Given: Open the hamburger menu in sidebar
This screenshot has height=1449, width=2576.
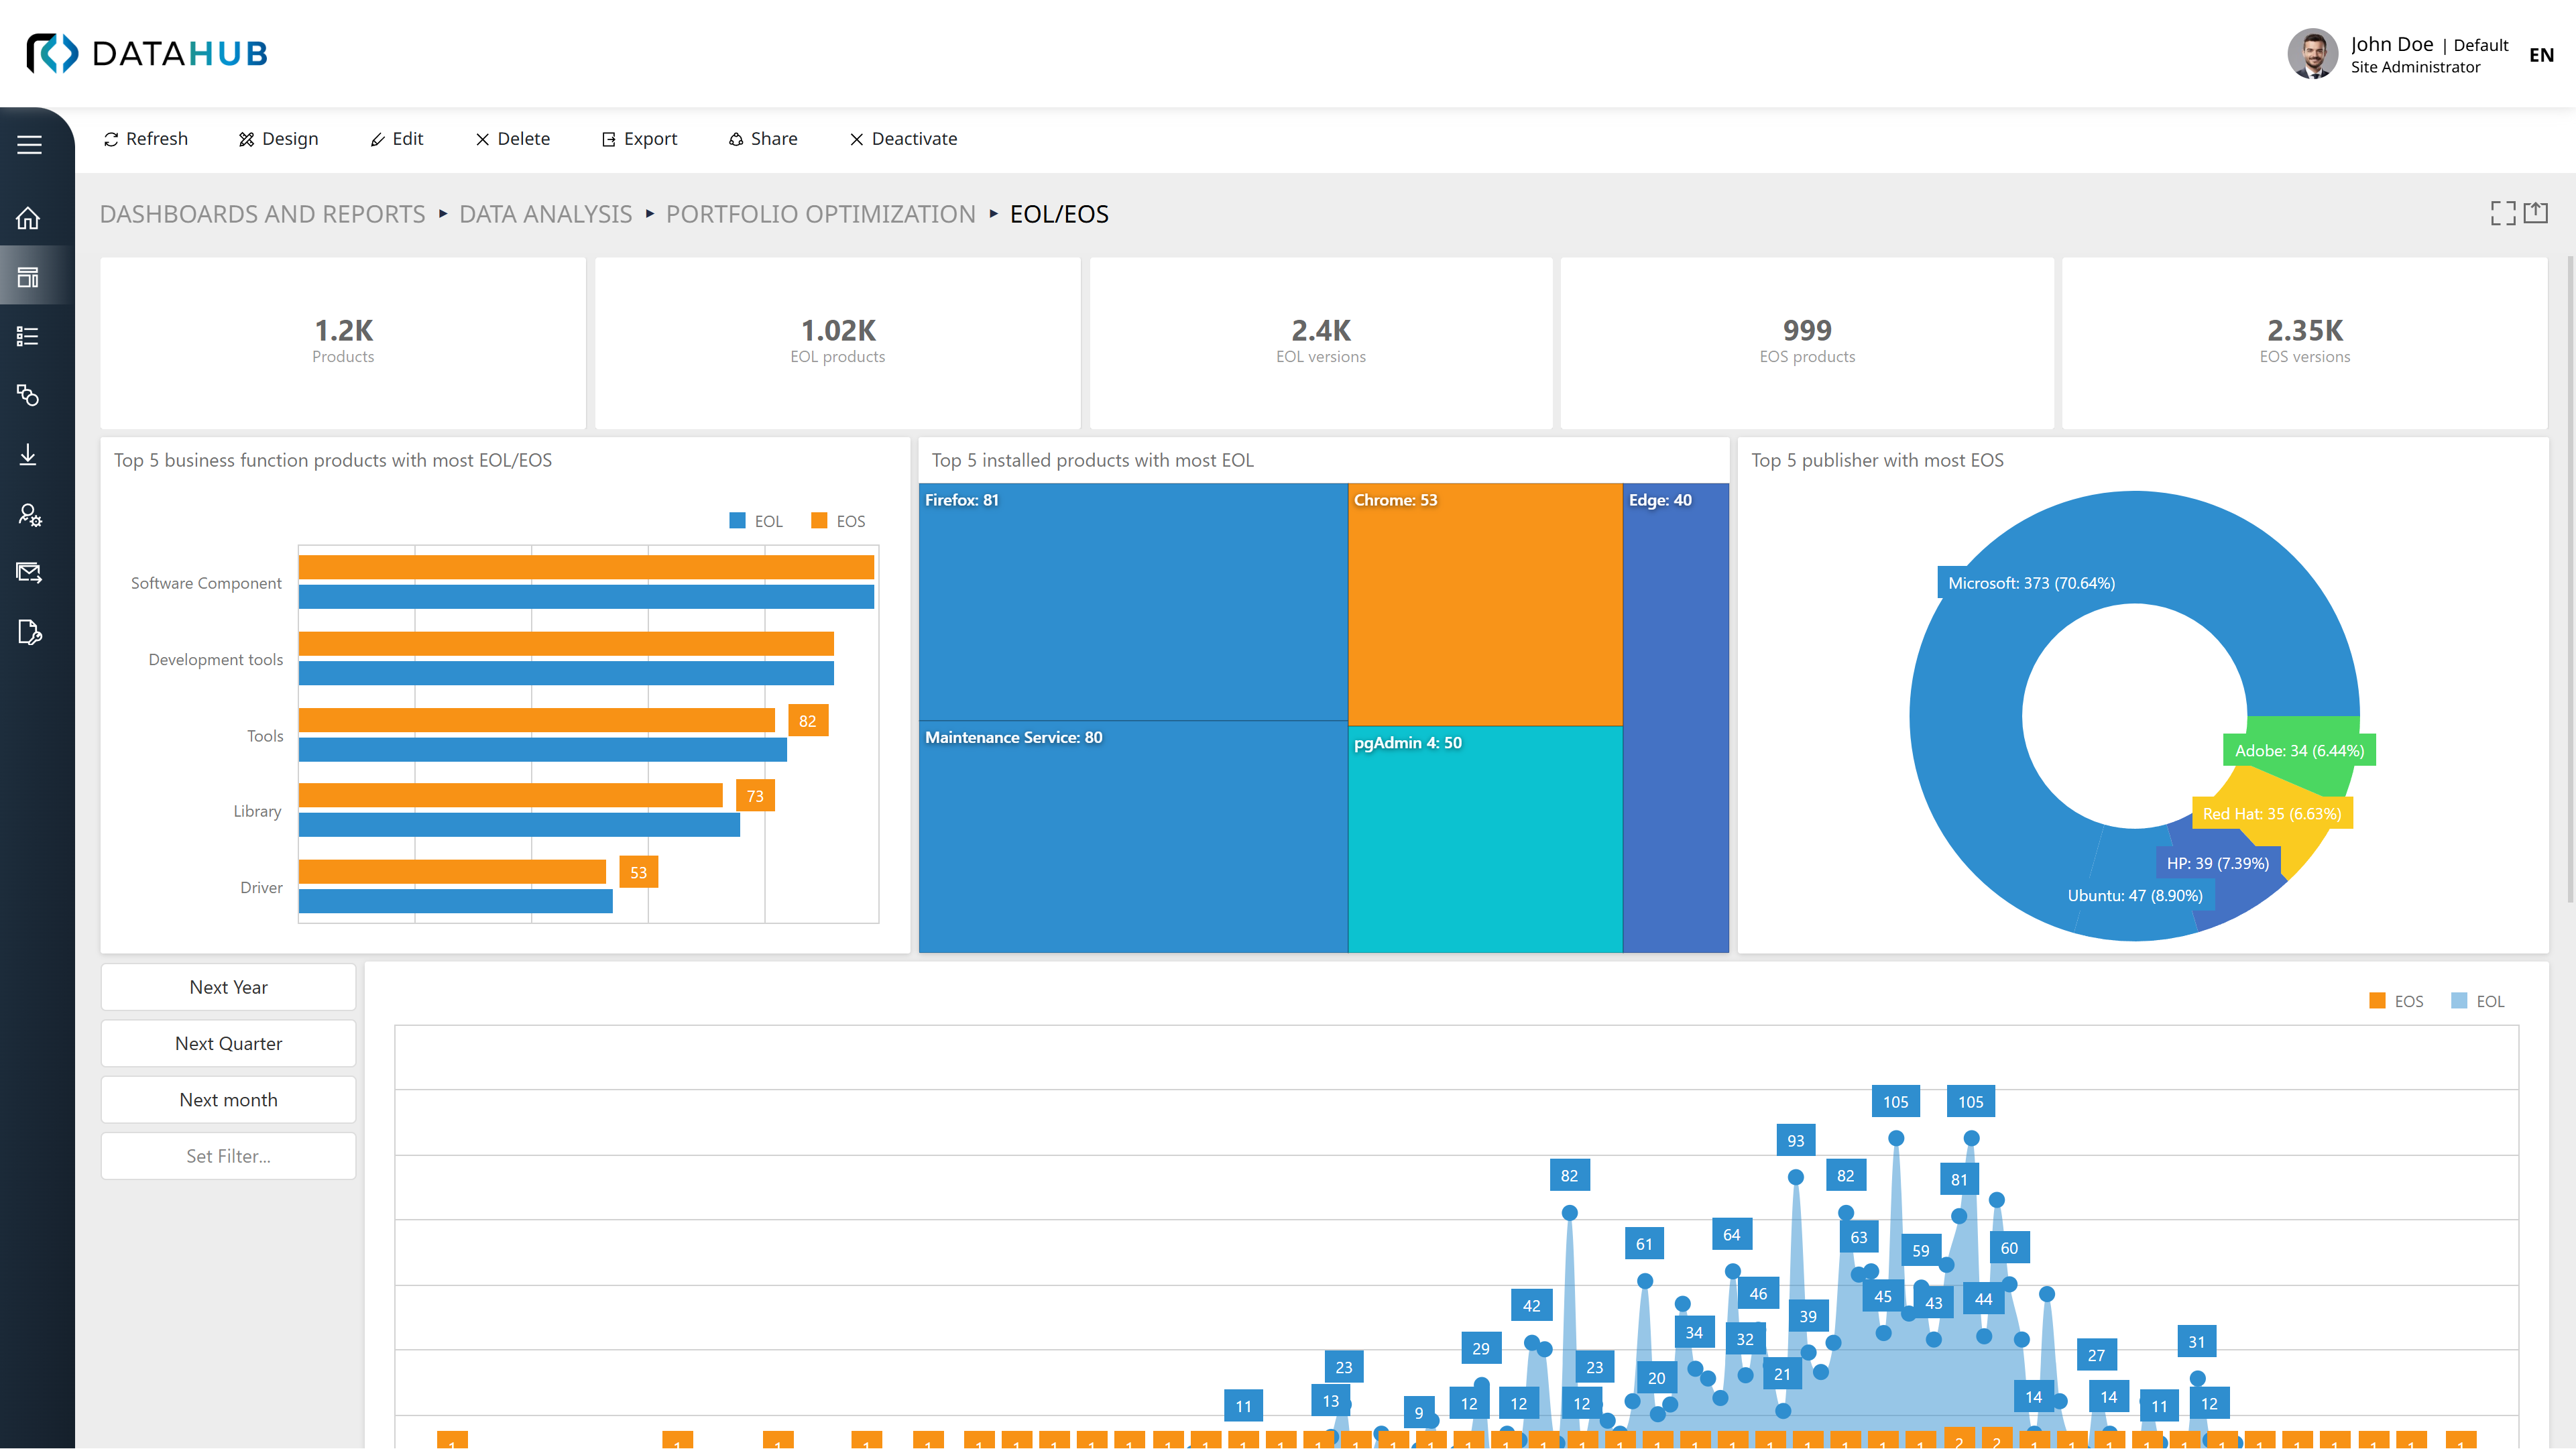Looking at the screenshot, I should pos(29,144).
